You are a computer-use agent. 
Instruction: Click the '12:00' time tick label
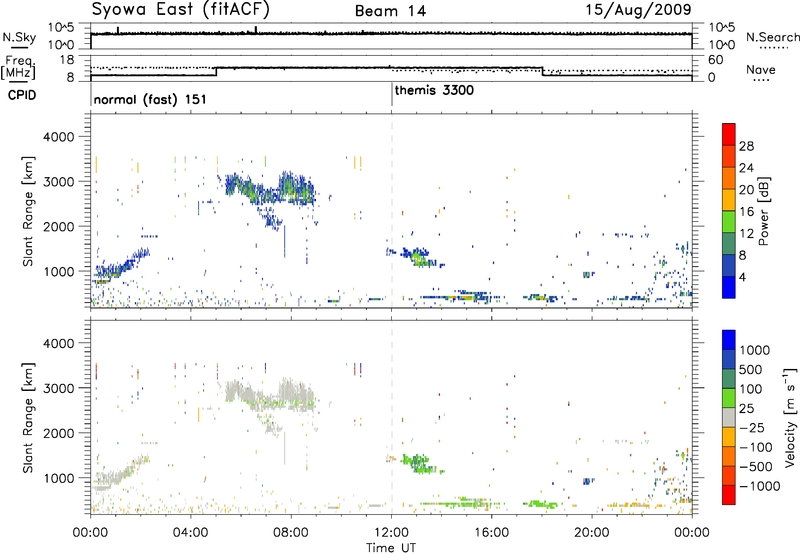pyautogui.click(x=391, y=533)
